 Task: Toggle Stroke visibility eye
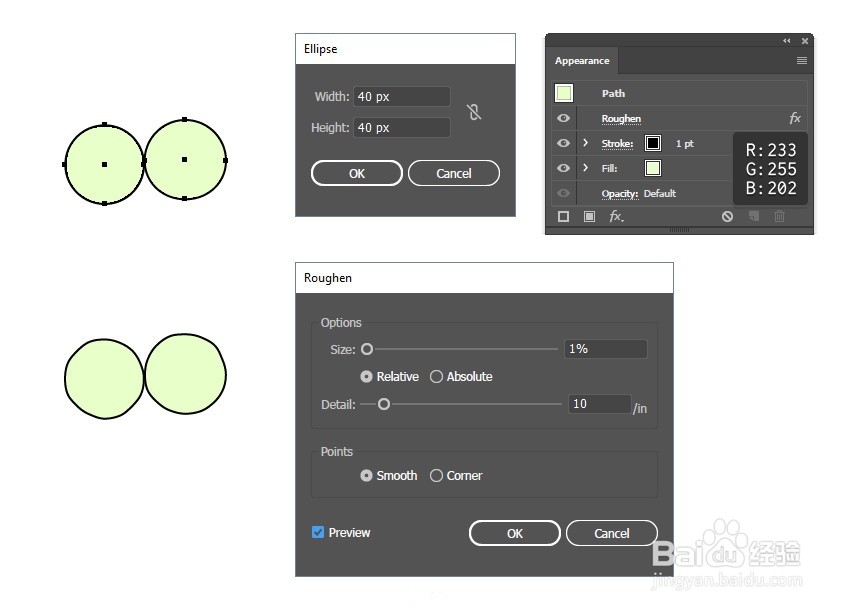click(563, 144)
